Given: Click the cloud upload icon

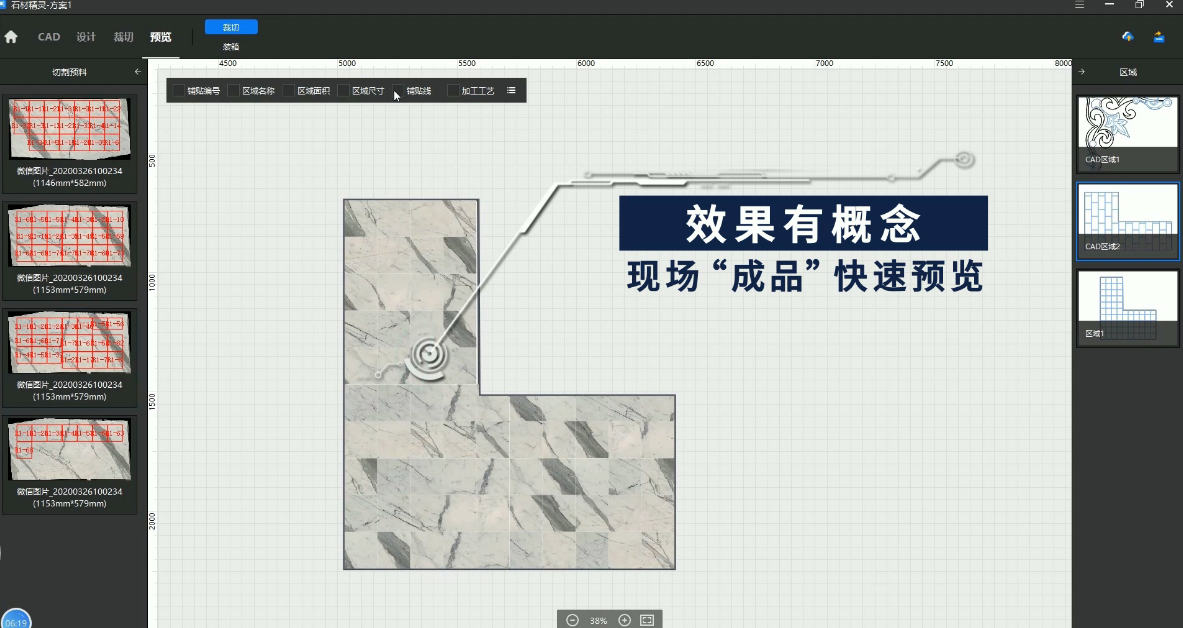Looking at the screenshot, I should tap(1128, 37).
